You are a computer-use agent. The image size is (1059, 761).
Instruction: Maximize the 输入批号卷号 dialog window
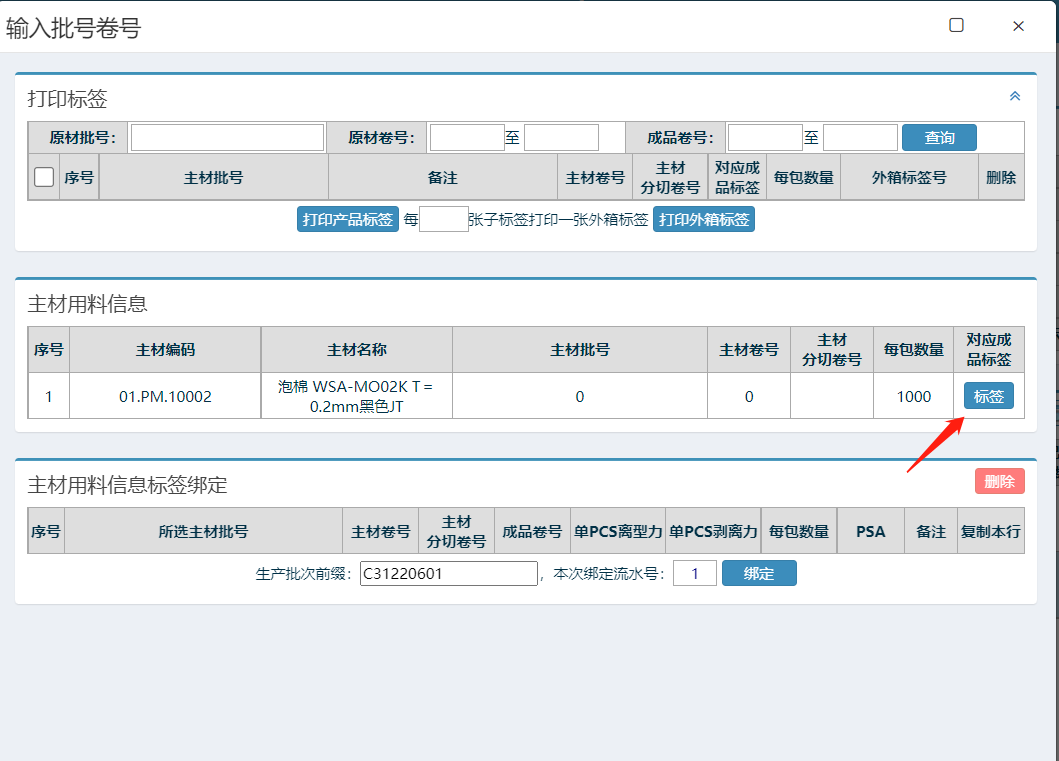[x=956, y=26]
